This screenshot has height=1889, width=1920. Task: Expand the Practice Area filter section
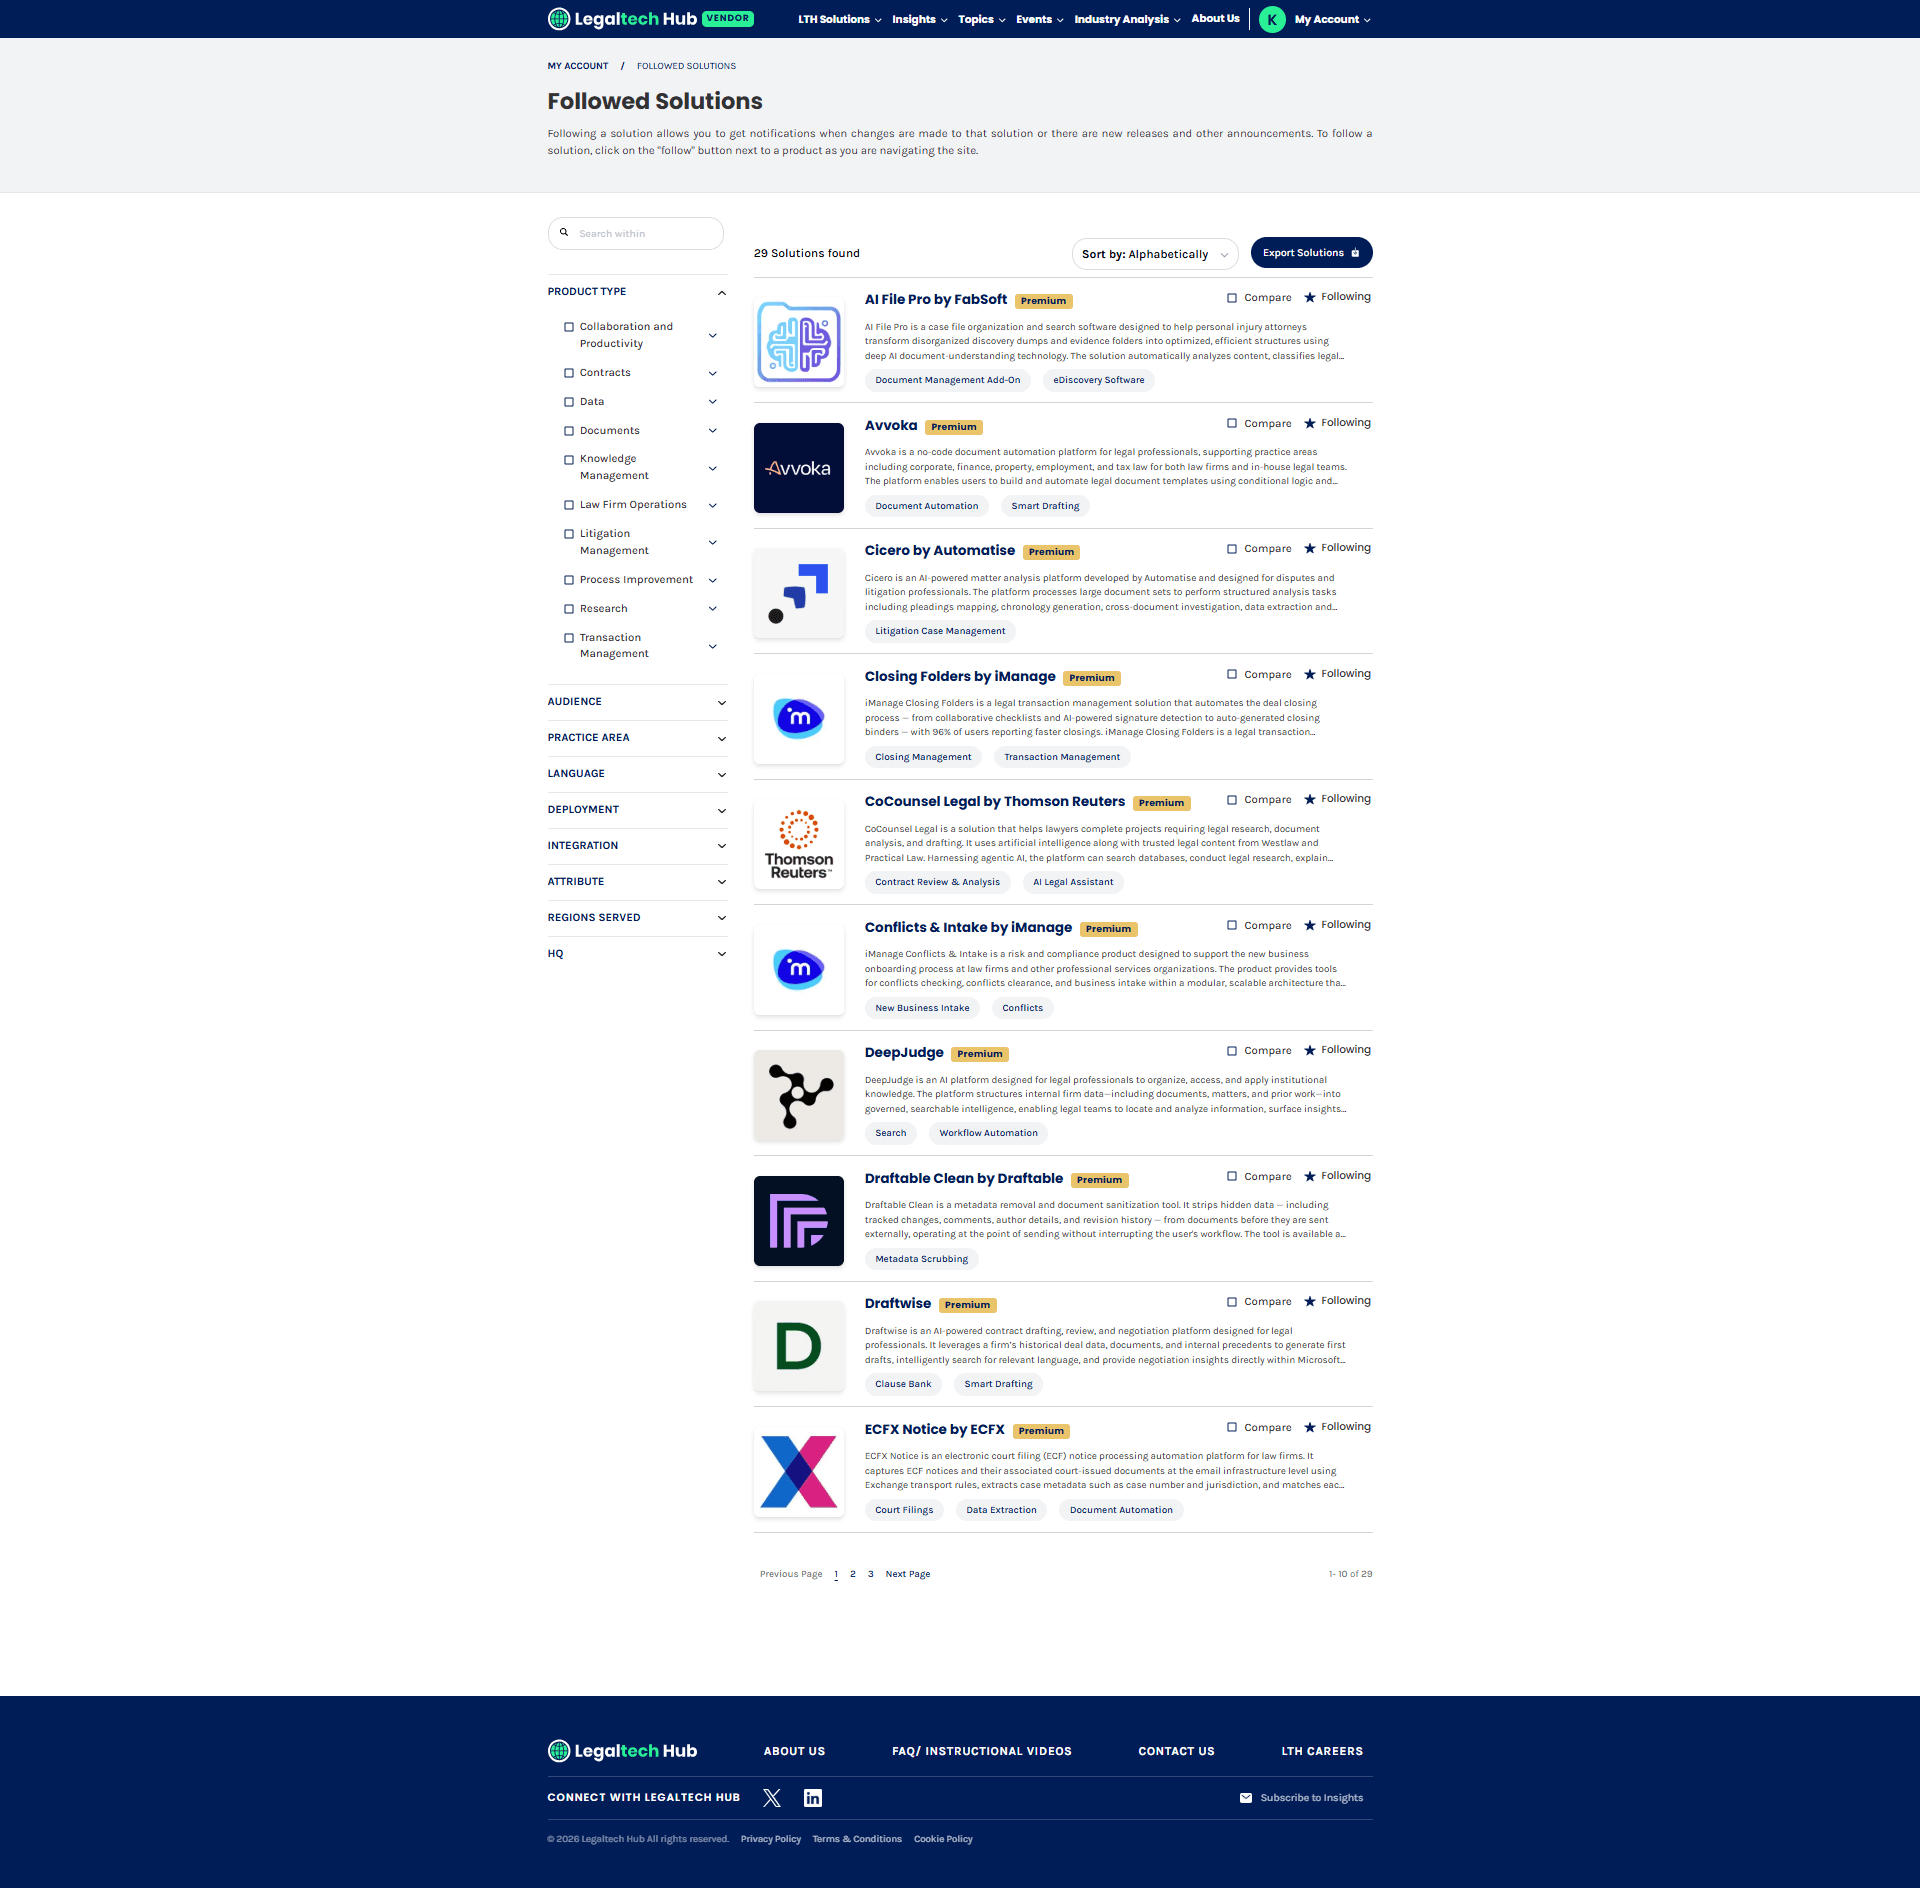637,738
